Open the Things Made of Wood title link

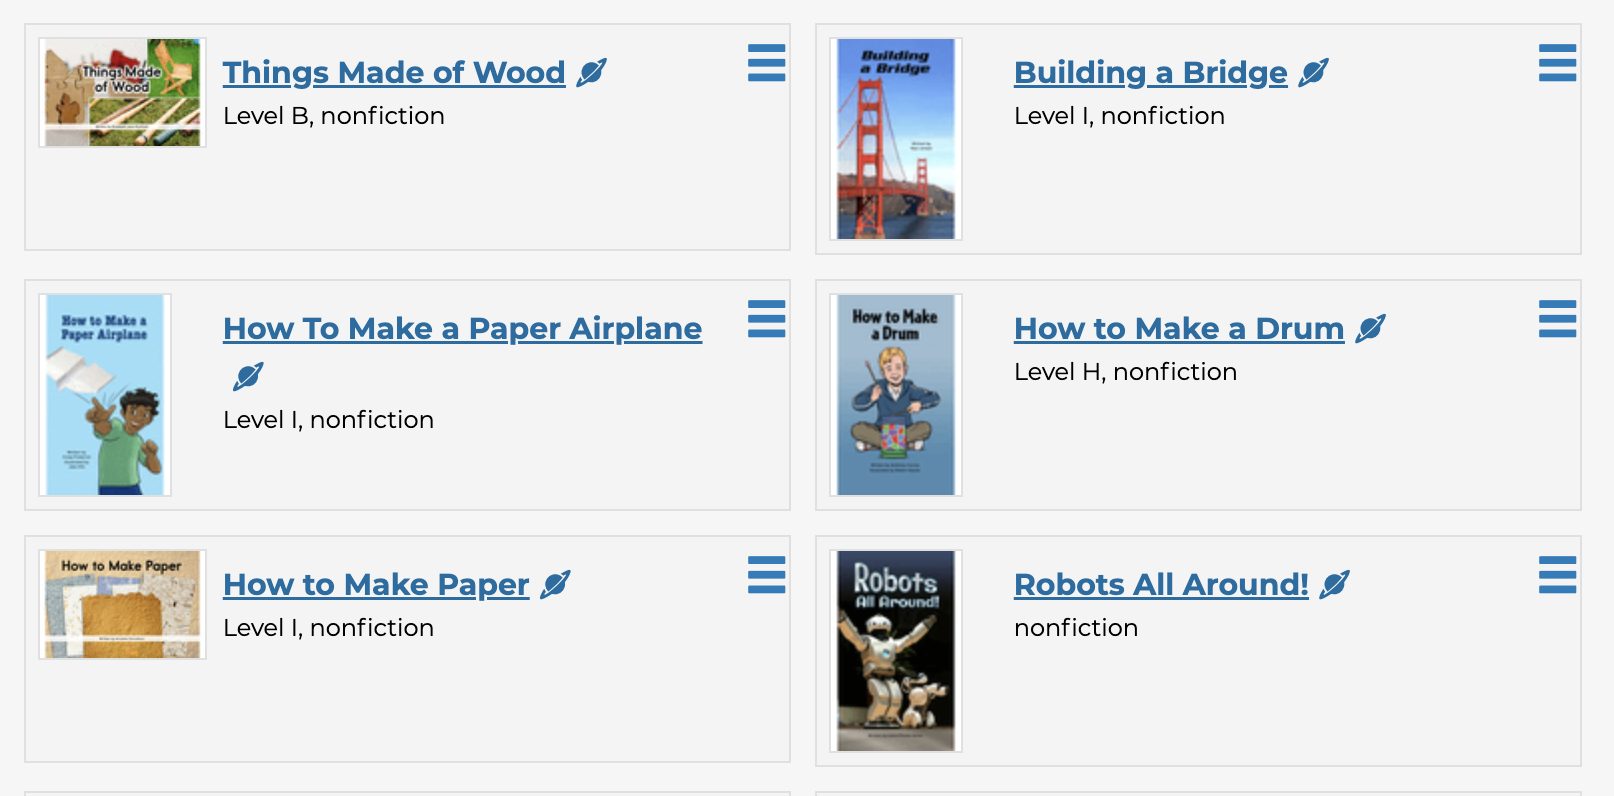(x=394, y=72)
